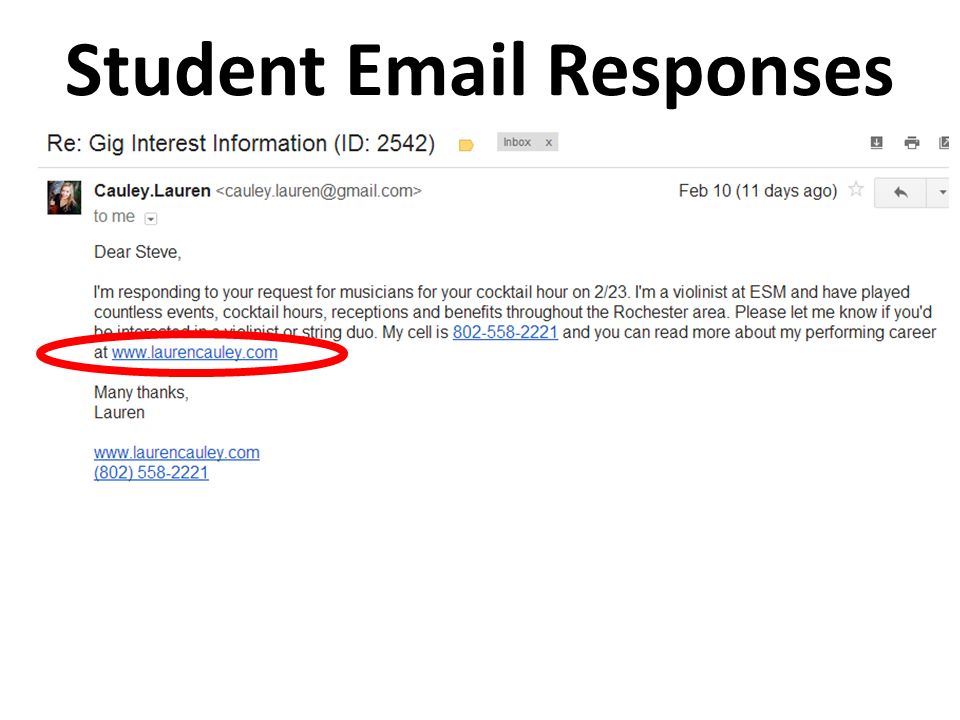Click the yellow importance label marker
Screen dimensions: 960x720
click(x=466, y=145)
